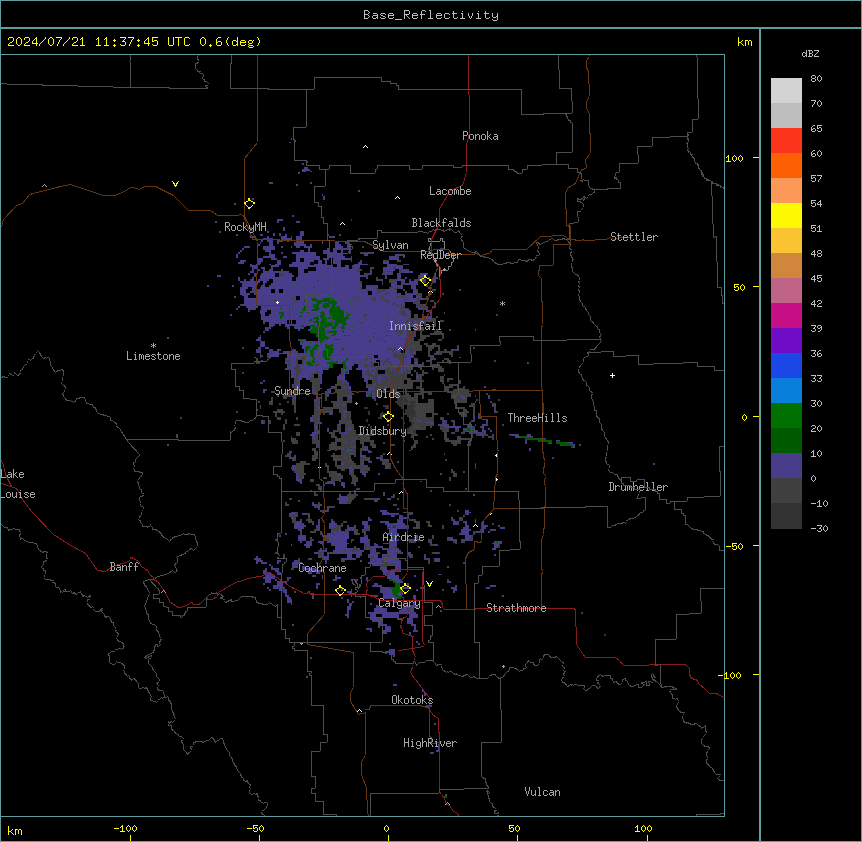Click the -50 tick on the bottom axis
This screenshot has height=842, width=862.
255,828
